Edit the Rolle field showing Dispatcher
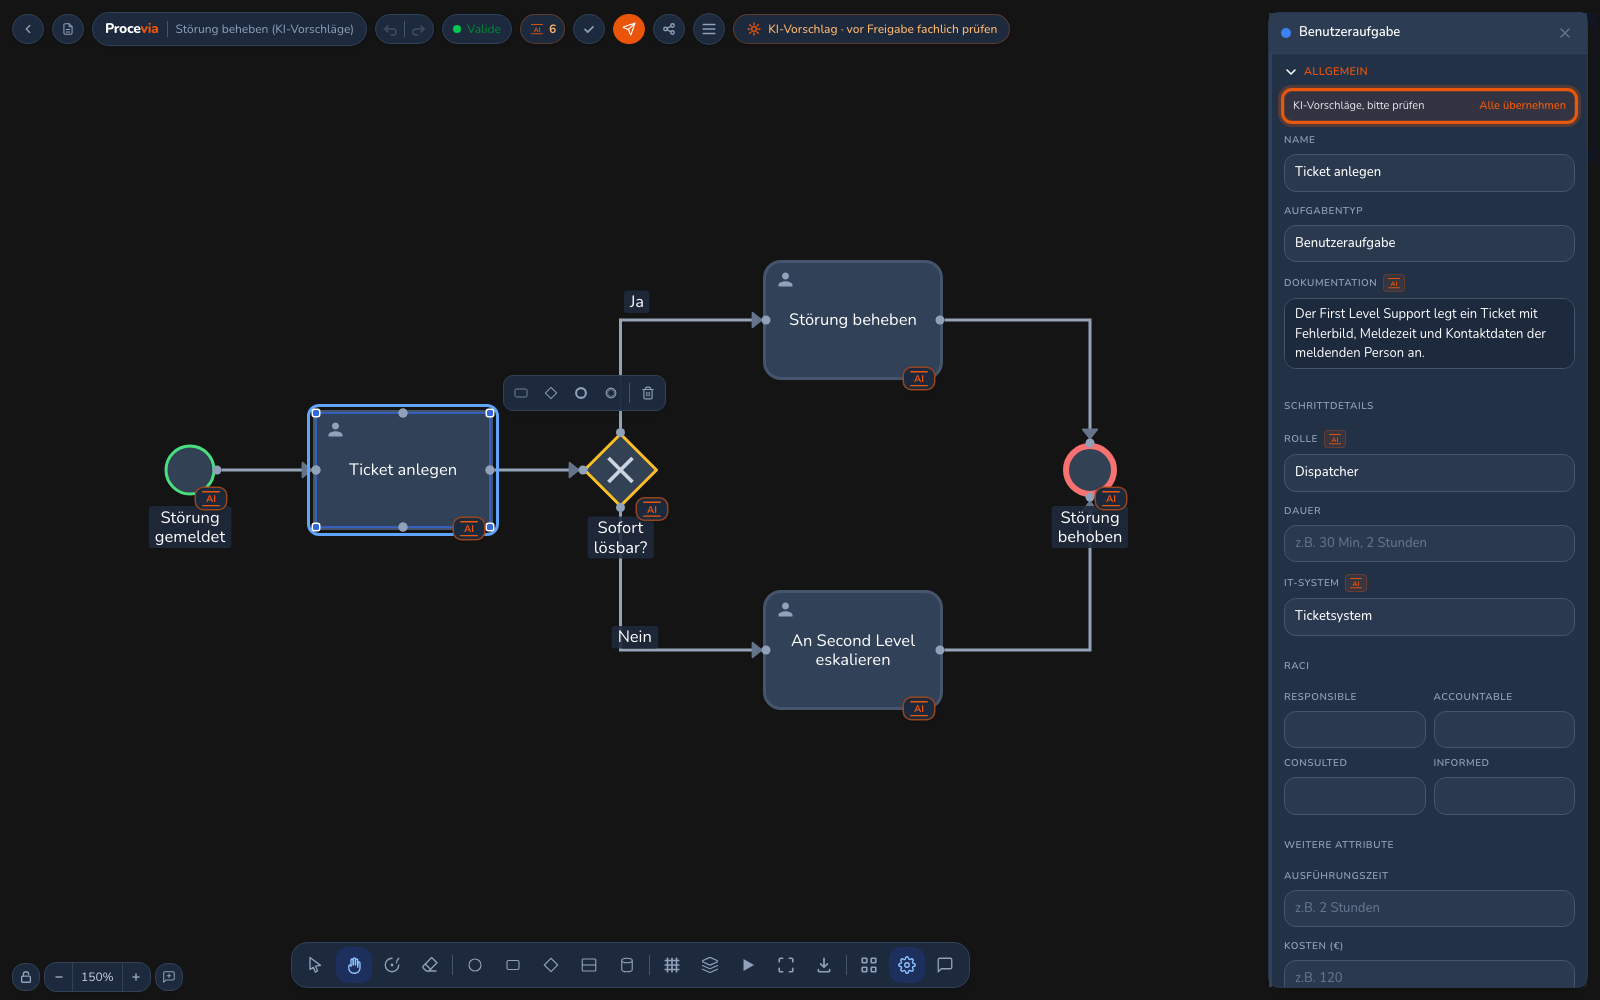The height and width of the screenshot is (1000, 1600). (1429, 473)
